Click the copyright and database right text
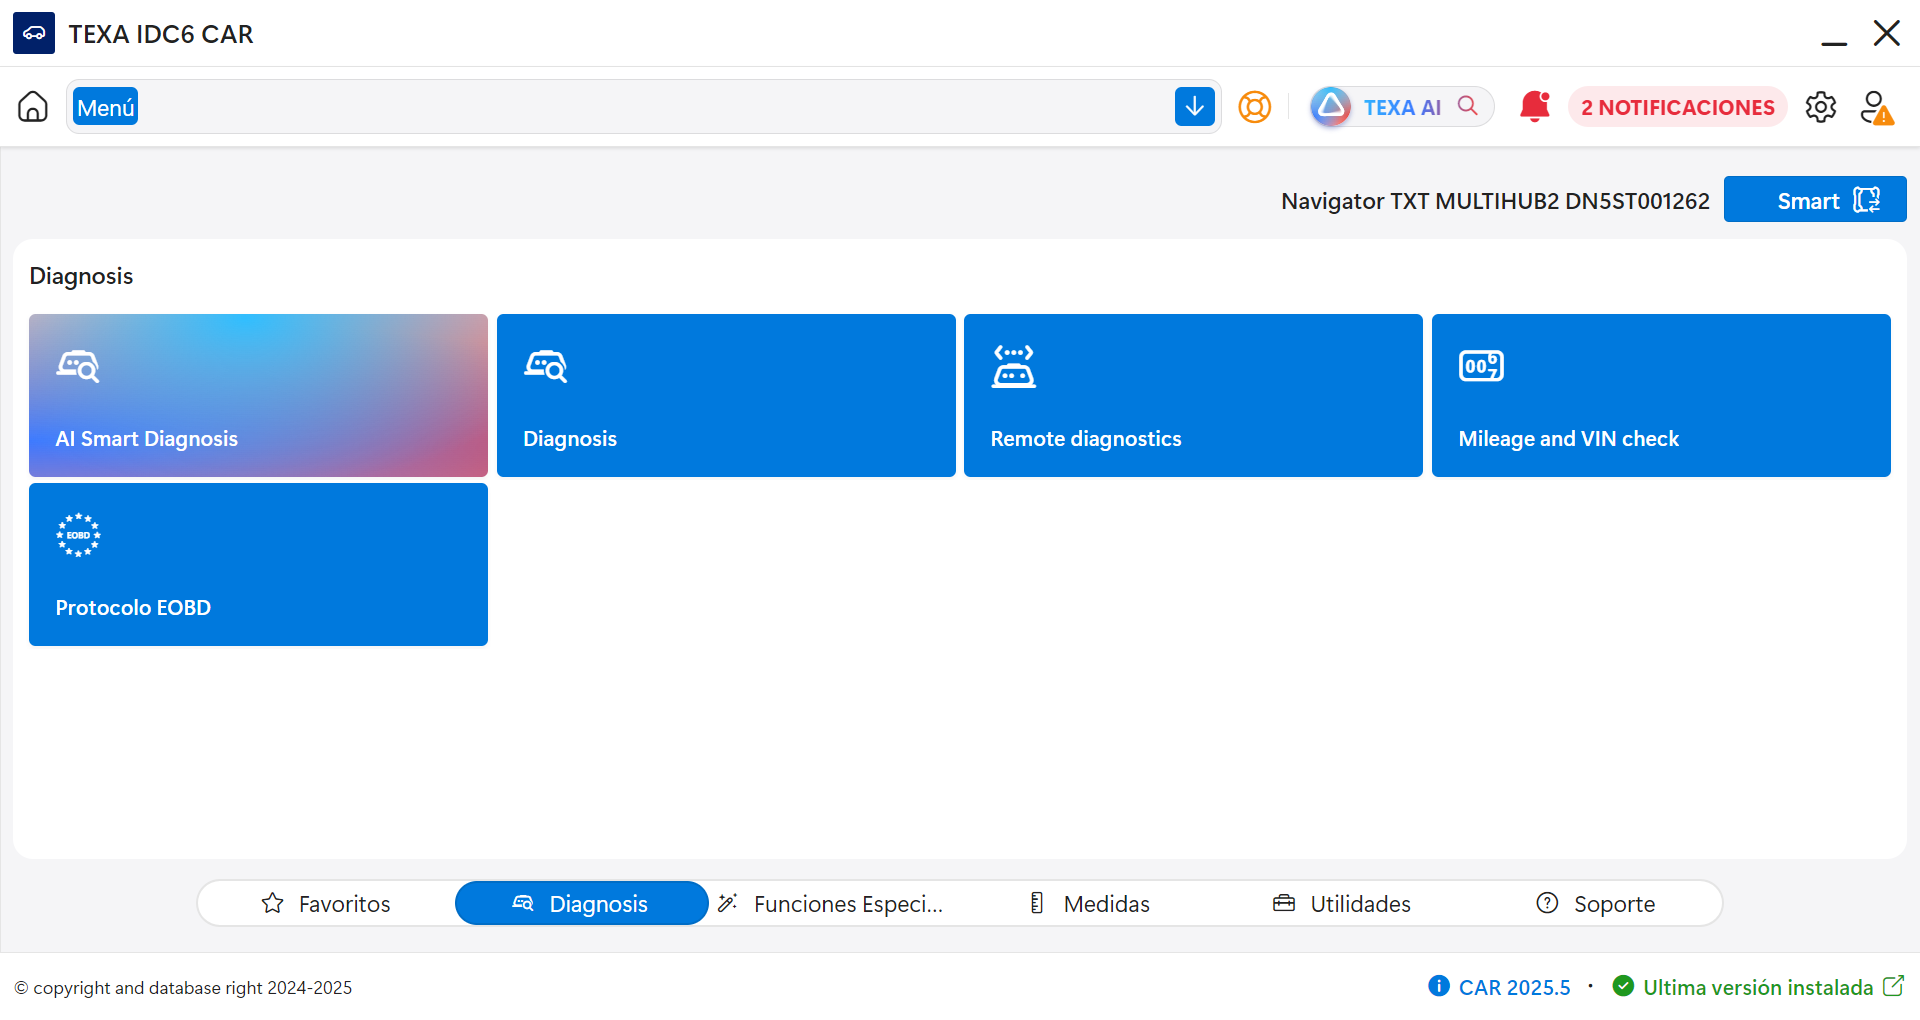This screenshot has height=1020, width=1920. pyautogui.click(x=183, y=988)
